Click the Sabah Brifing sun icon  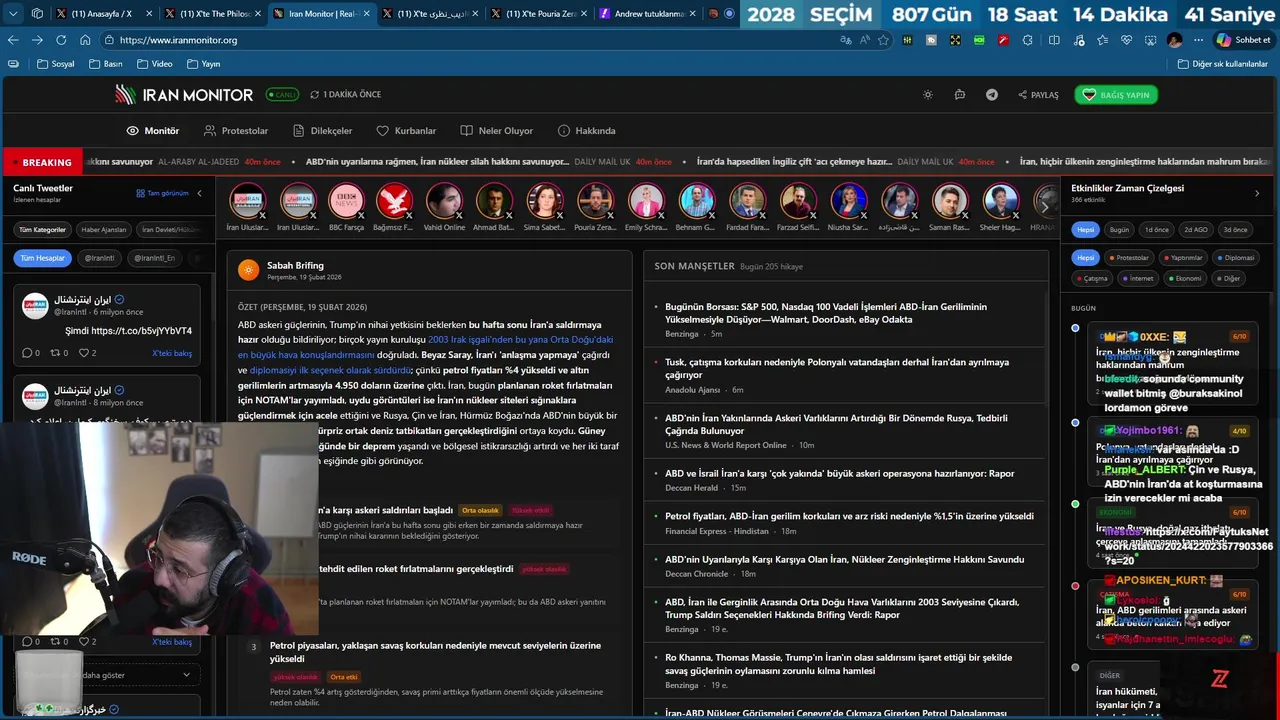tap(248, 270)
